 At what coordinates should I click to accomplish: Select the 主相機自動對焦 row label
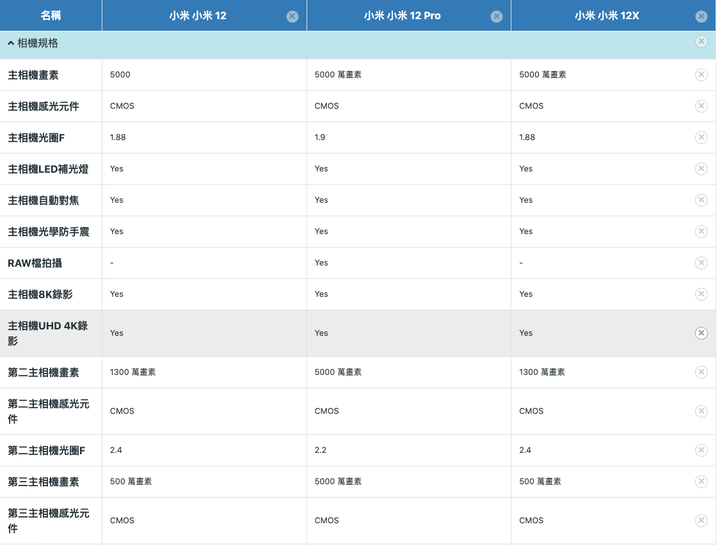click(43, 200)
